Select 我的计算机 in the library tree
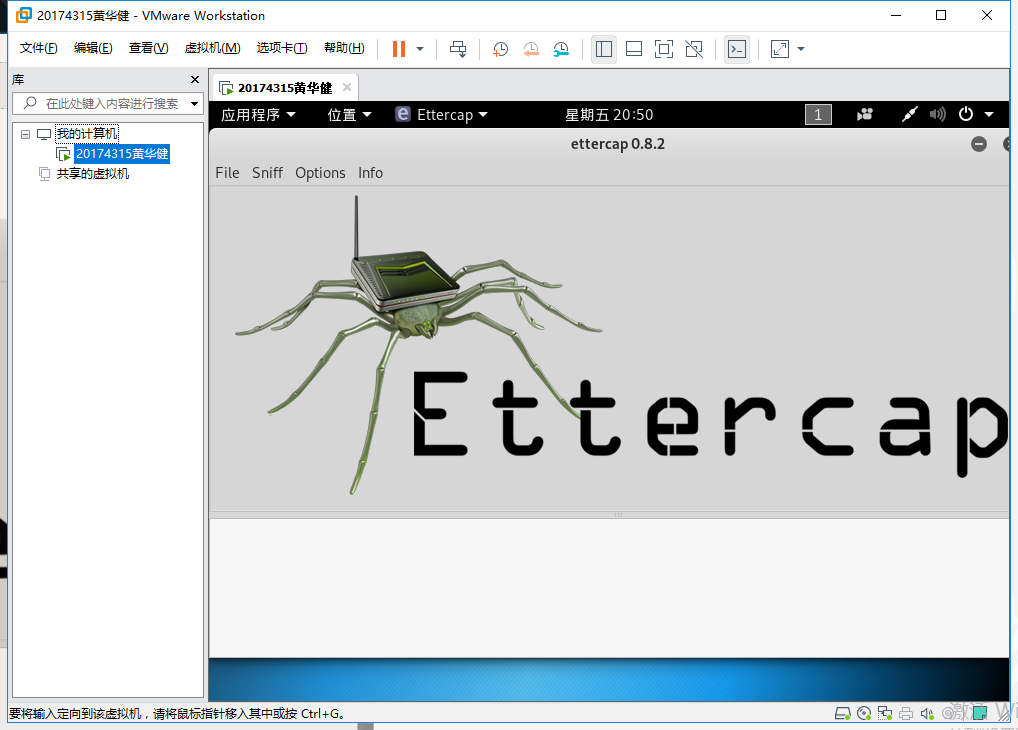Viewport: 1018px width, 730px height. click(87, 134)
